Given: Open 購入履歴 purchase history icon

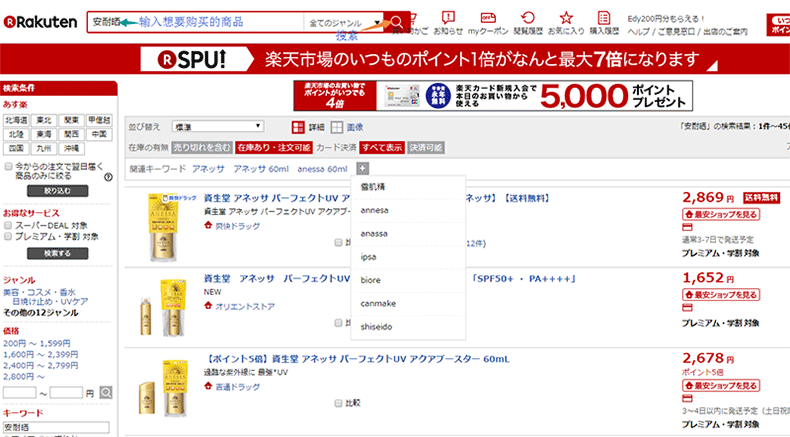Looking at the screenshot, I should click(x=605, y=18).
